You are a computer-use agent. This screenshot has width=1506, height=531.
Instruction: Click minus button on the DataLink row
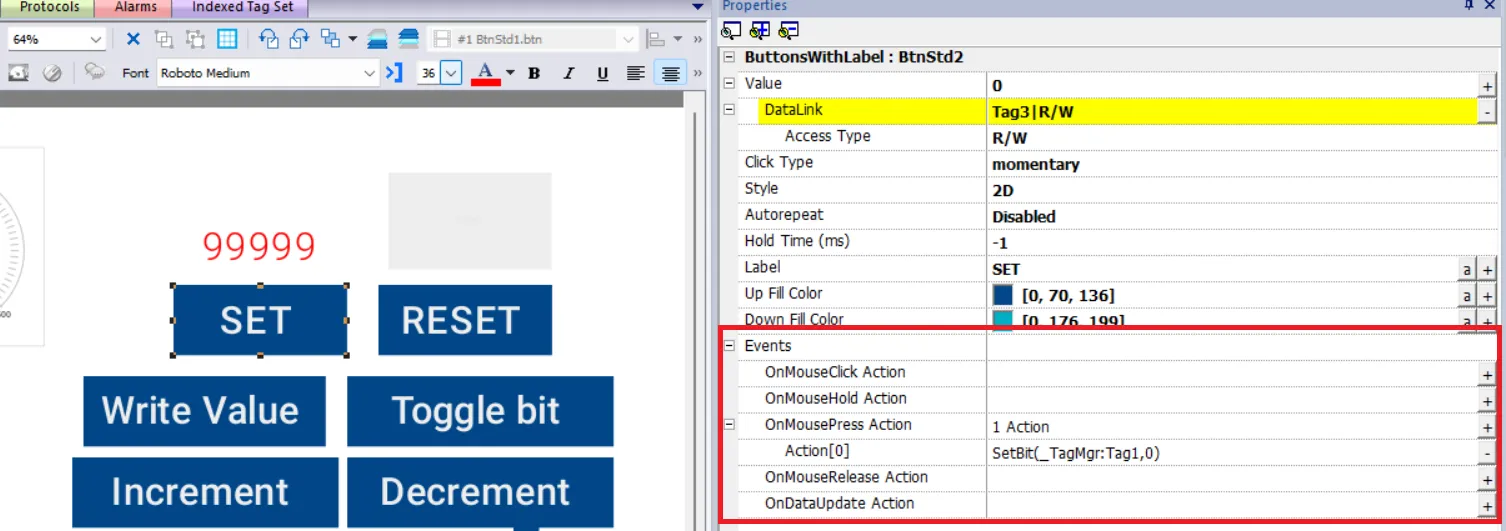tap(1488, 112)
